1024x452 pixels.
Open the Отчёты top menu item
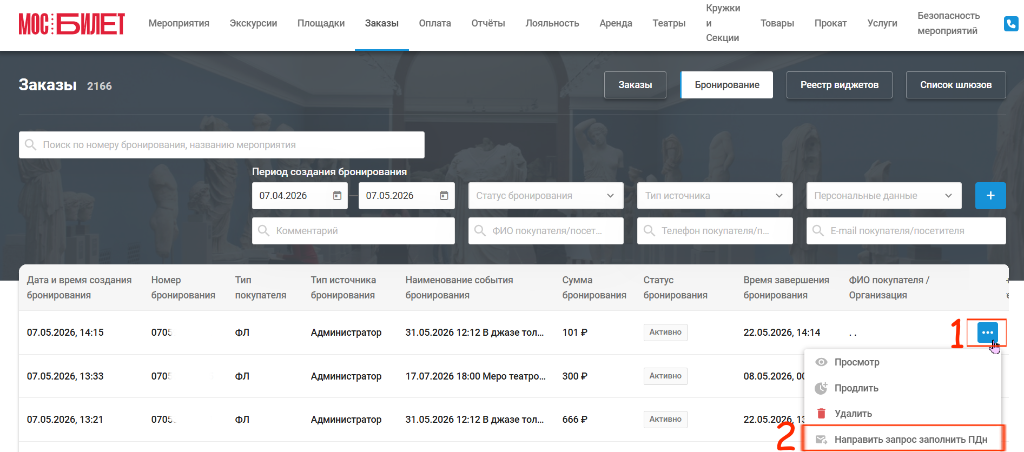click(488, 24)
